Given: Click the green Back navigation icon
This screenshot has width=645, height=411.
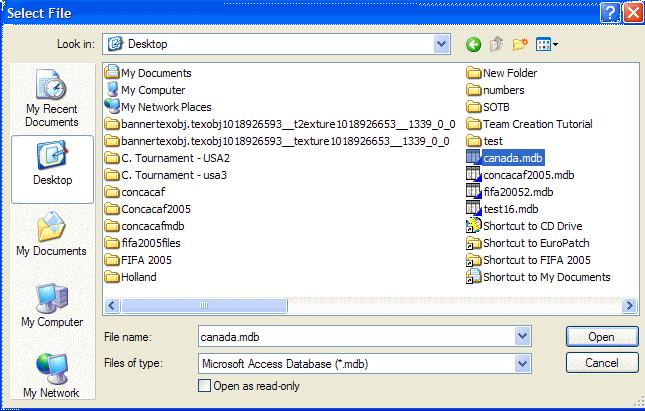Looking at the screenshot, I should point(473,44).
